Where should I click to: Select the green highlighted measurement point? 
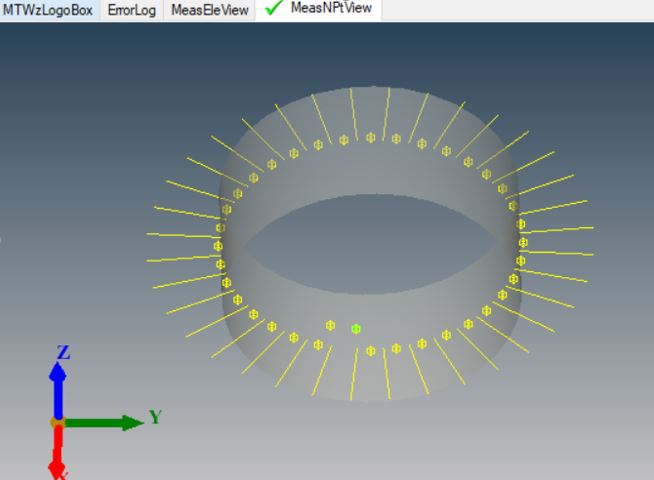click(356, 329)
